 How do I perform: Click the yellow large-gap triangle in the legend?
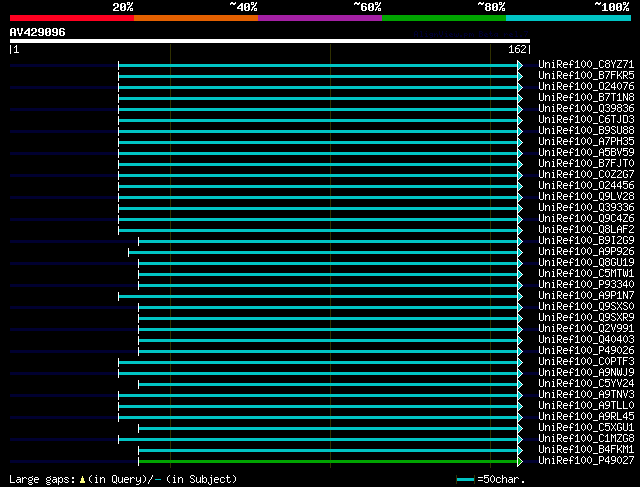tap(82, 480)
